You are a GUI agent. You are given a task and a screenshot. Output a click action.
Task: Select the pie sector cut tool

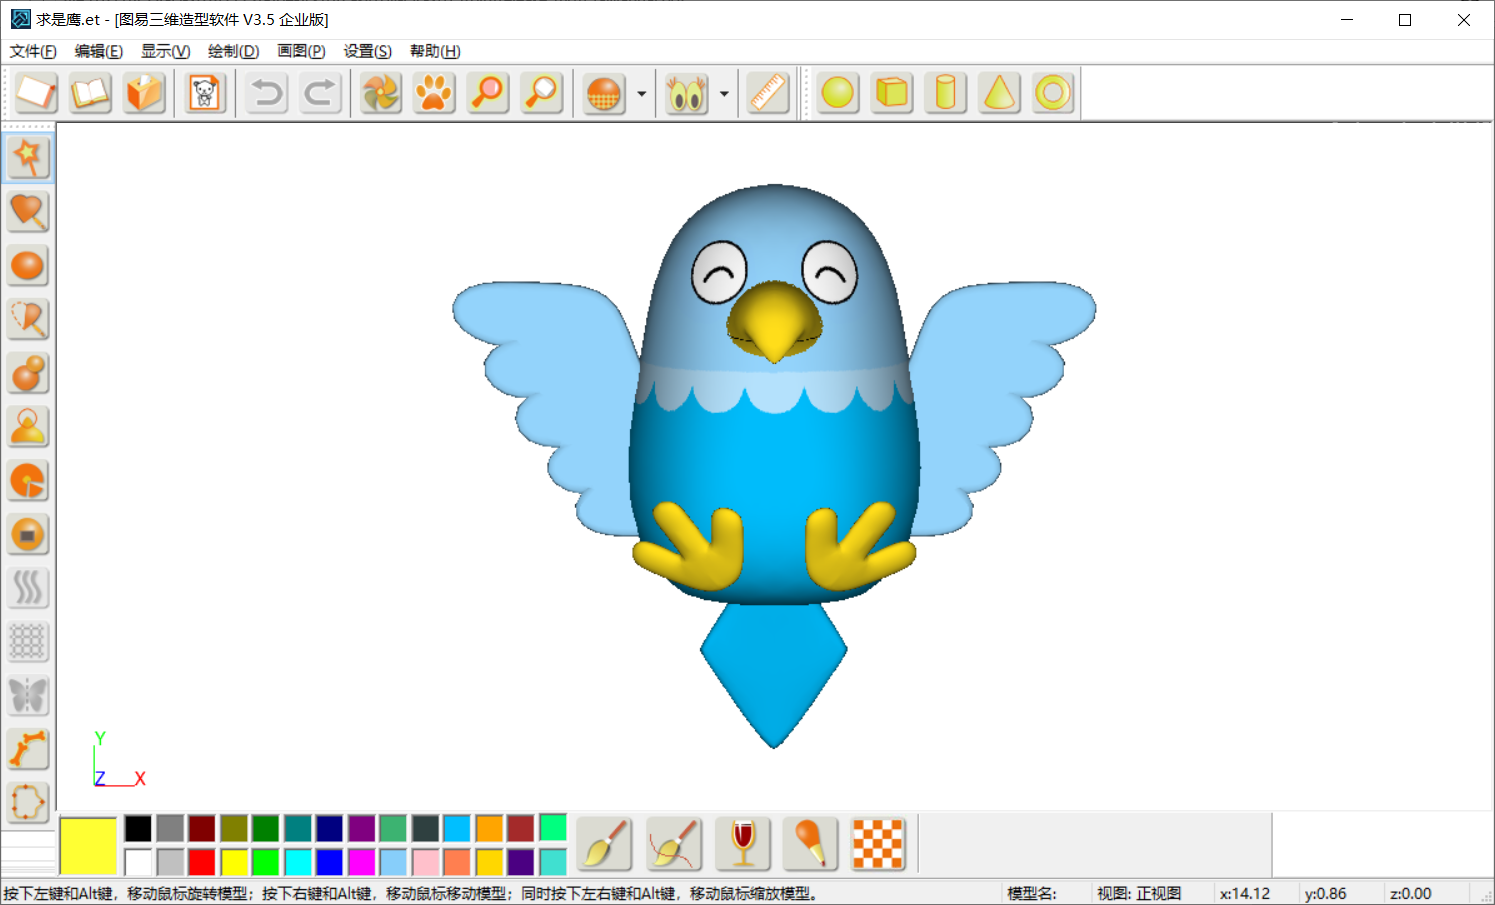click(28, 481)
